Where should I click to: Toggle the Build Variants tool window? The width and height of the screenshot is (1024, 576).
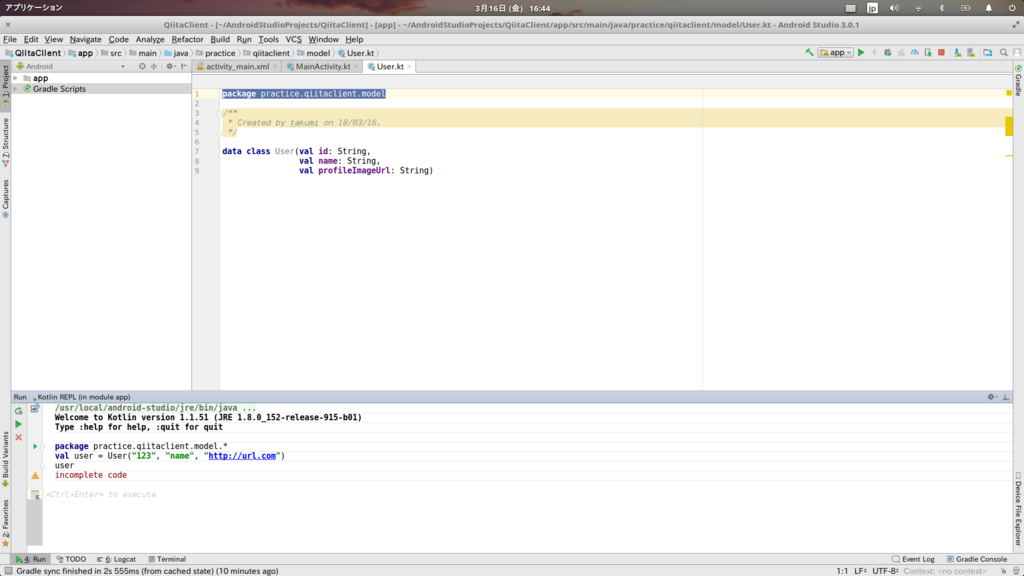click(5, 459)
